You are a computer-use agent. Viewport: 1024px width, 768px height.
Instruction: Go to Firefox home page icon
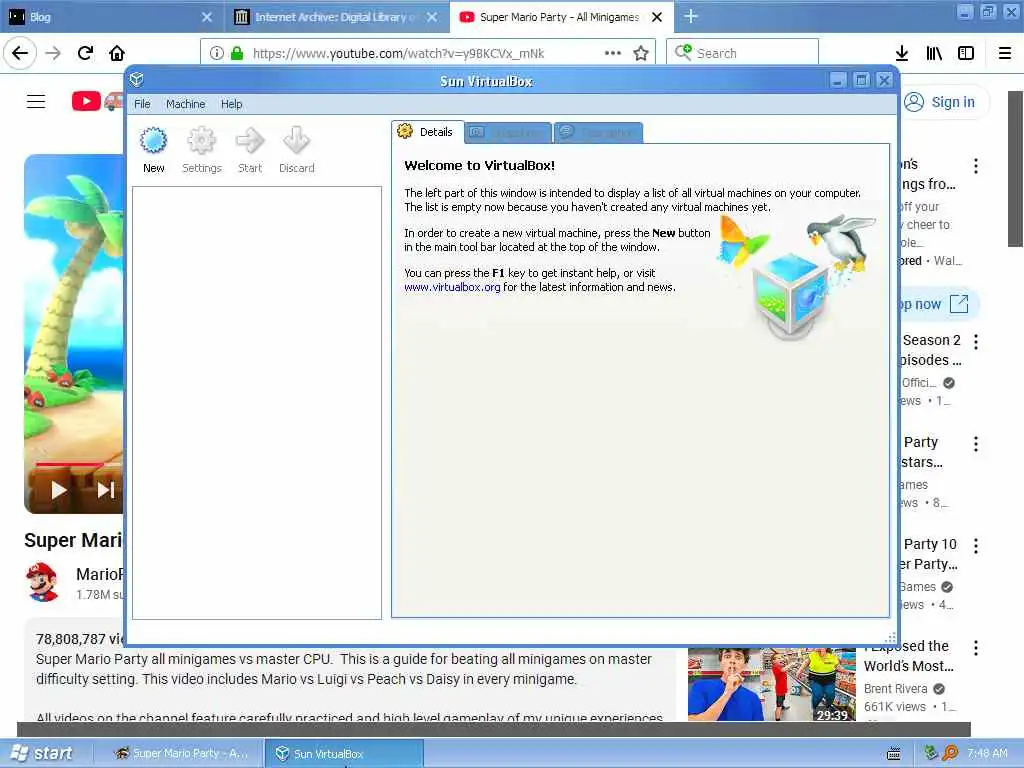[x=117, y=53]
